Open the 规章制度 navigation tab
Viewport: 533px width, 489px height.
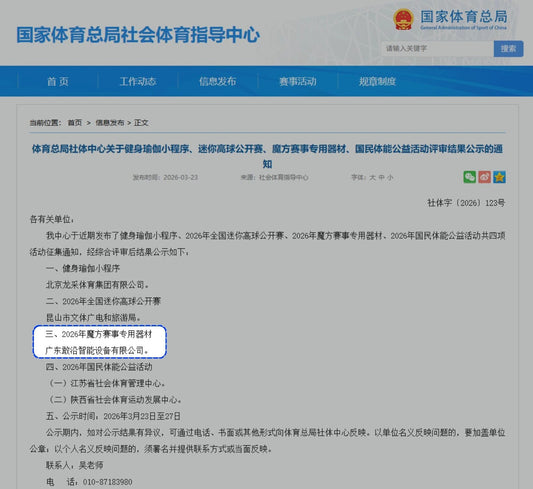pos(377,82)
